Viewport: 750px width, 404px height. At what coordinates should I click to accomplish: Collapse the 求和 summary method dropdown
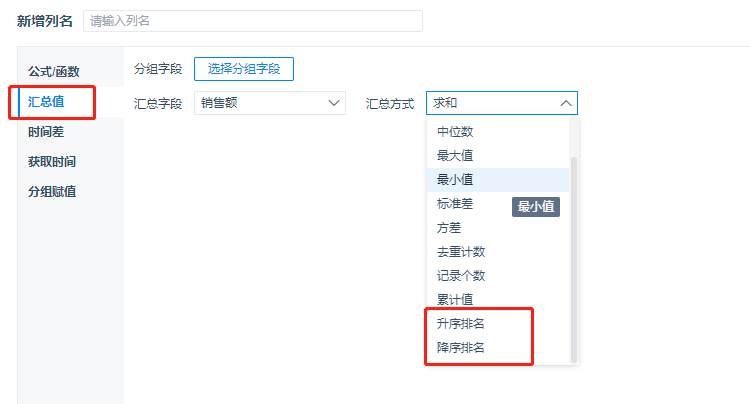click(502, 103)
